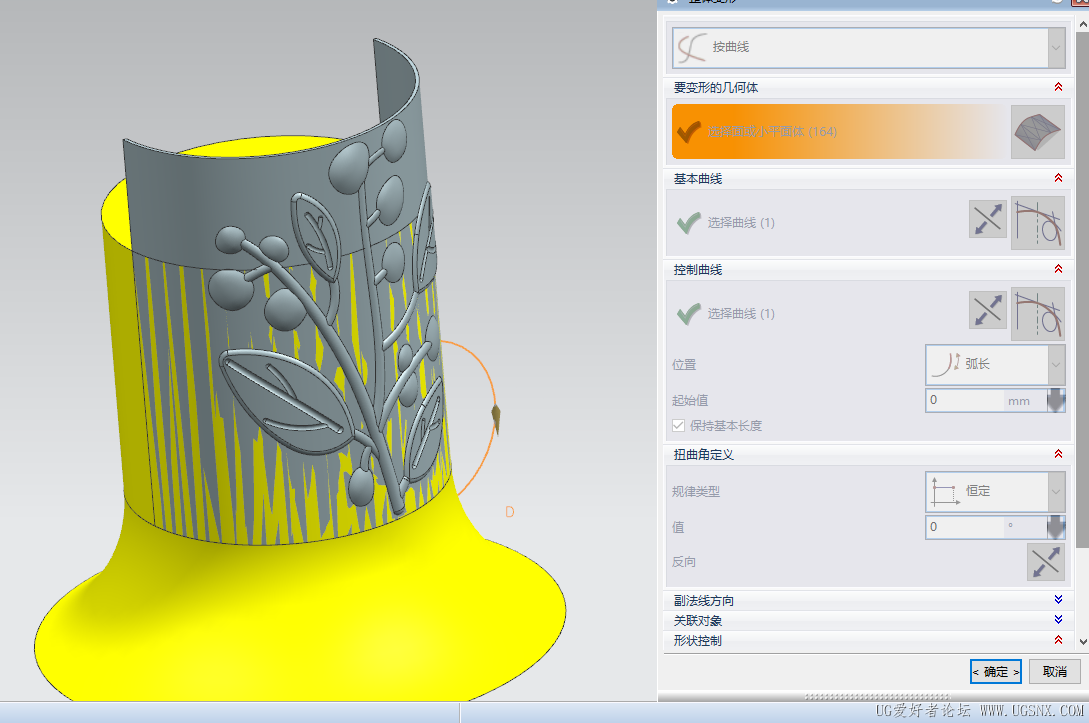Click the orange drag handle arrow in viewport
1089x723 pixels.
pyautogui.click(x=495, y=416)
